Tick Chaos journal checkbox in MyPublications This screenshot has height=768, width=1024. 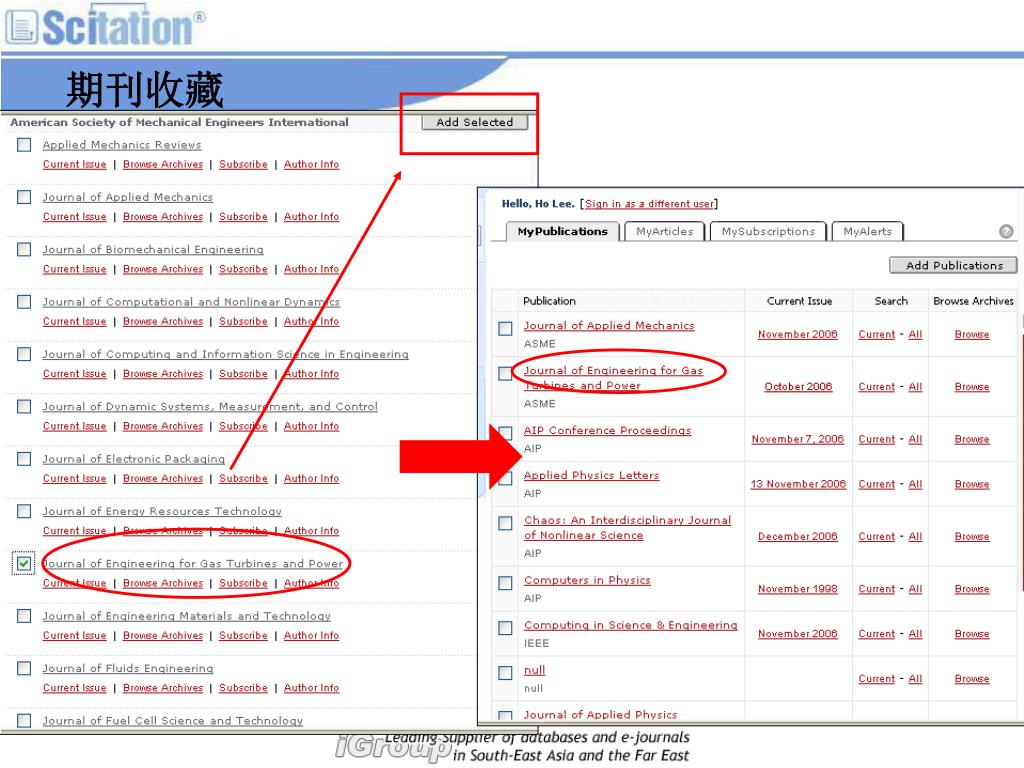coord(505,523)
